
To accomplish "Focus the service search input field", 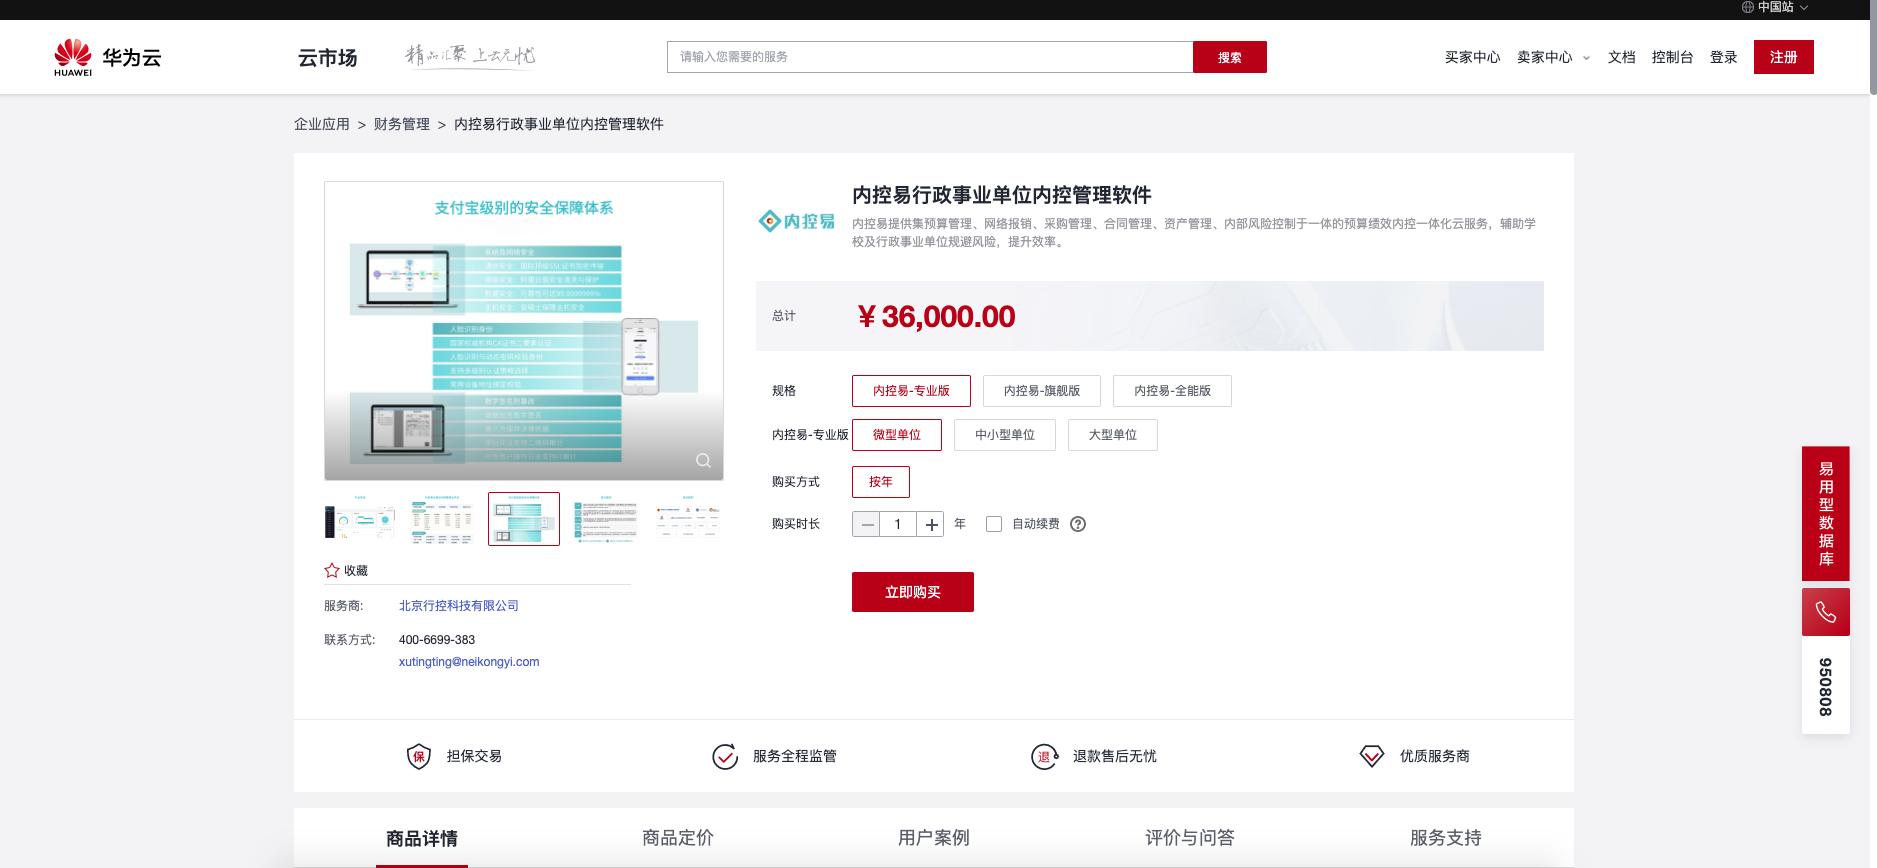I will pyautogui.click(x=930, y=57).
